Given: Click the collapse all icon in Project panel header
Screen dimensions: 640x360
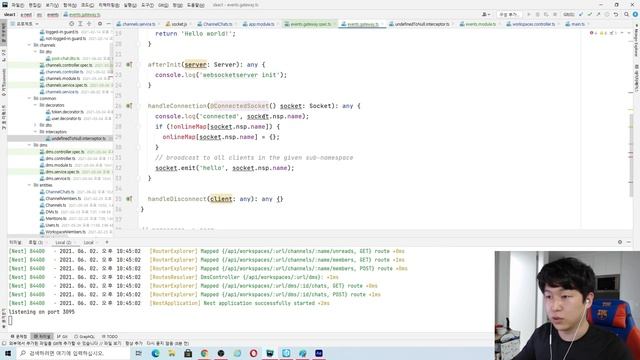Looking at the screenshot, I should (89, 24).
